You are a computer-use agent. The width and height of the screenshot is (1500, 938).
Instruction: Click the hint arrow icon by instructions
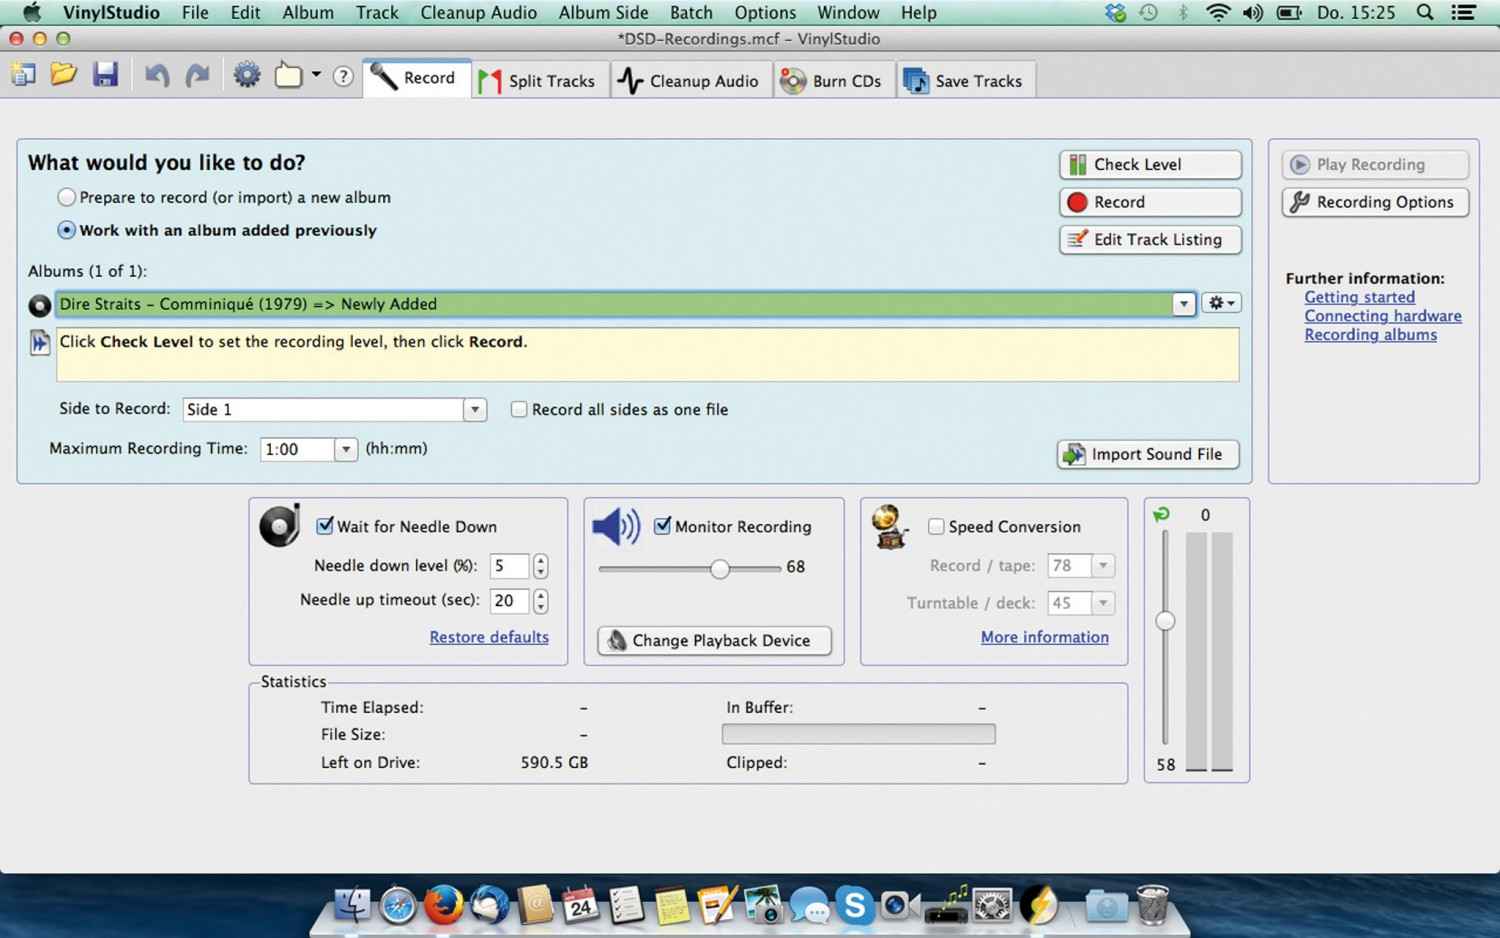tap(39, 343)
